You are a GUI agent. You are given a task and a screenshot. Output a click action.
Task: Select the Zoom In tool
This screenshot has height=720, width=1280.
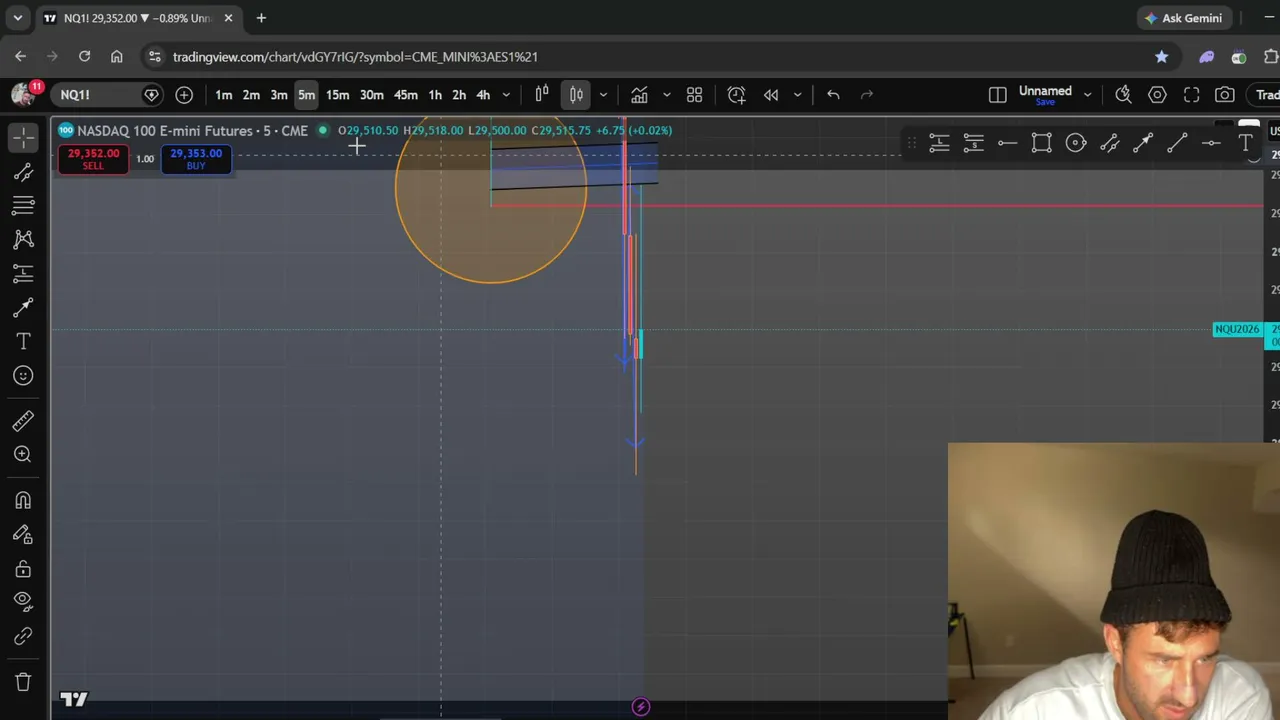tap(23, 454)
